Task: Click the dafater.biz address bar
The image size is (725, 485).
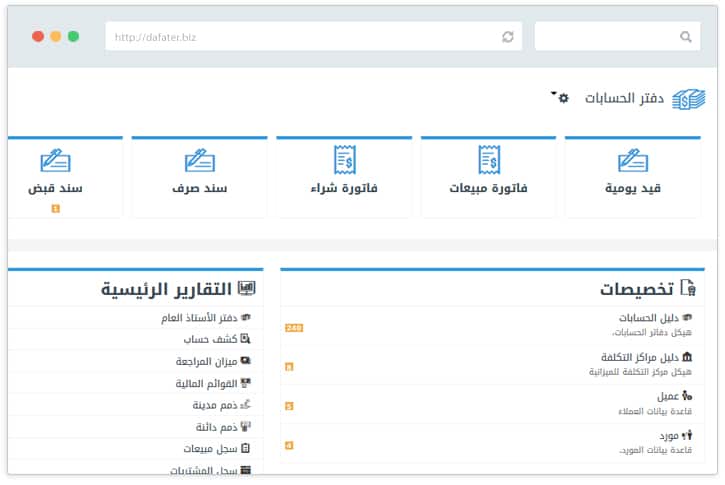Action: coord(300,37)
